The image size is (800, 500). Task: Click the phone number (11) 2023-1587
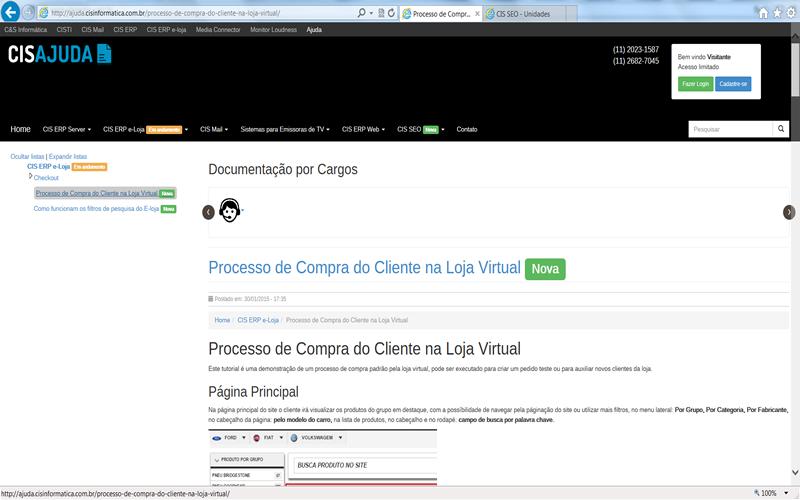point(636,50)
